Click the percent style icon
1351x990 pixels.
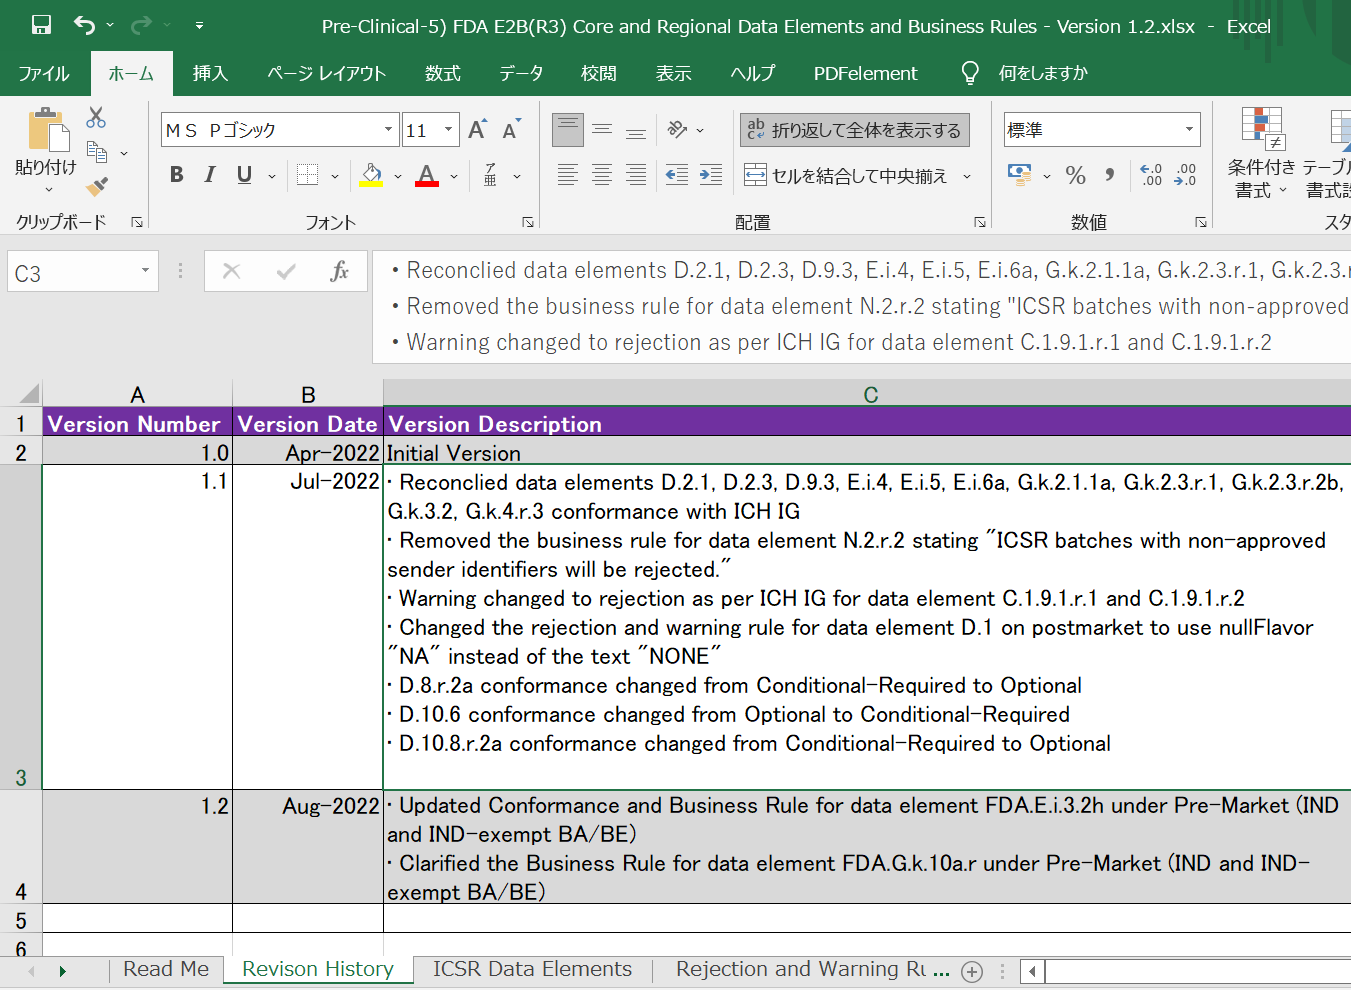[1075, 176]
